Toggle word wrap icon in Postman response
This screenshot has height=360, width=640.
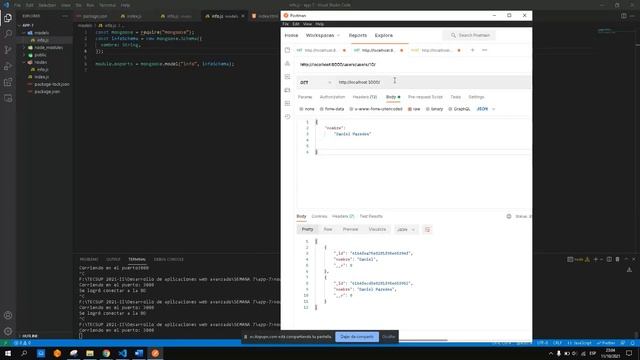coord(427,229)
